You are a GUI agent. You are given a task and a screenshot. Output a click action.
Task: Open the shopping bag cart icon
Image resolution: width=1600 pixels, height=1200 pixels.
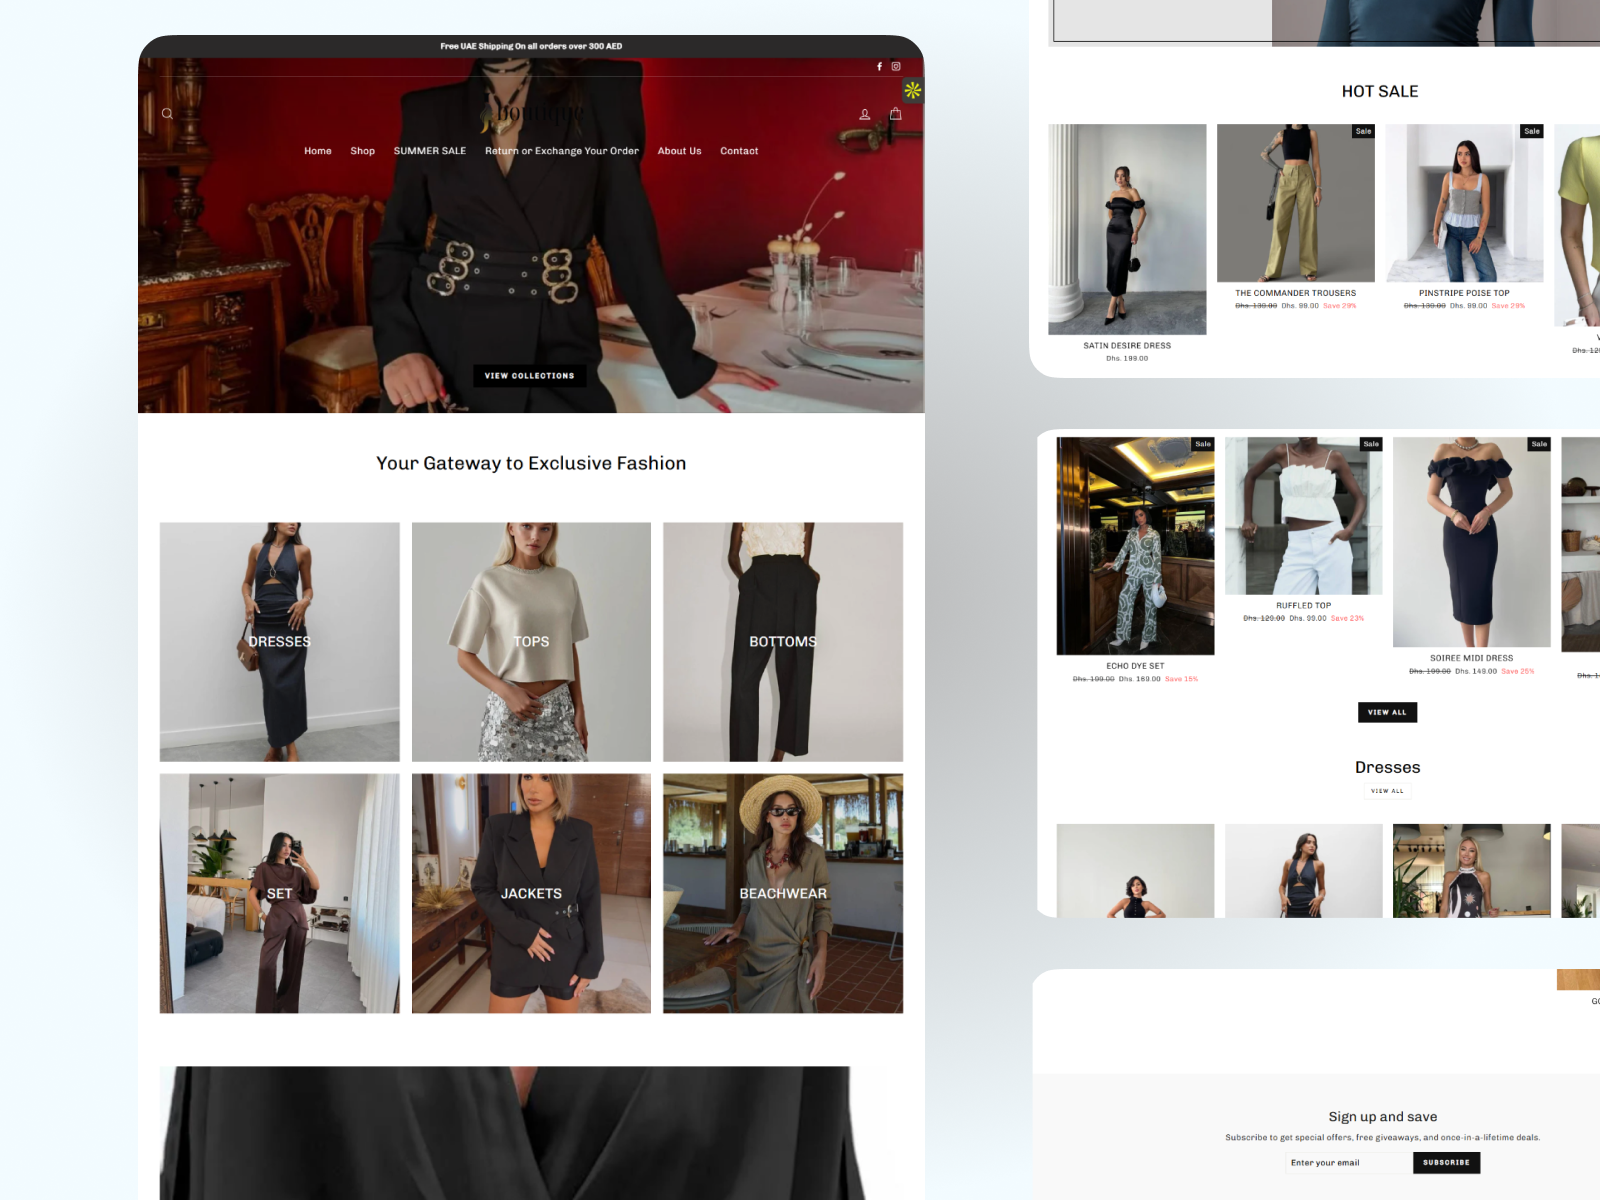(x=896, y=114)
